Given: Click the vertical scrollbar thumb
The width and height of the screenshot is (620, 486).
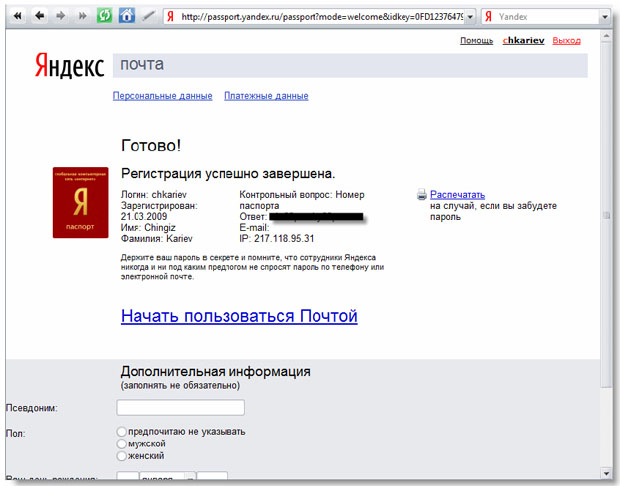Looking at the screenshot, I should pyautogui.click(x=606, y=215).
